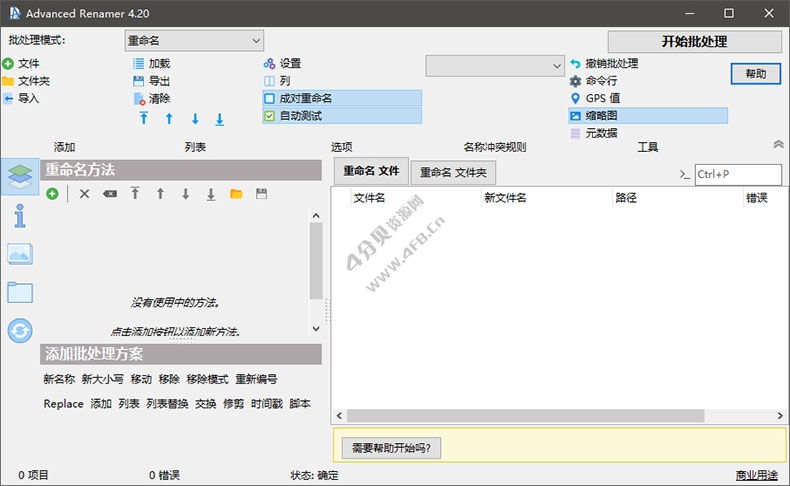Open command line (命令行) tool
The image size is (790, 486).
[575, 81]
